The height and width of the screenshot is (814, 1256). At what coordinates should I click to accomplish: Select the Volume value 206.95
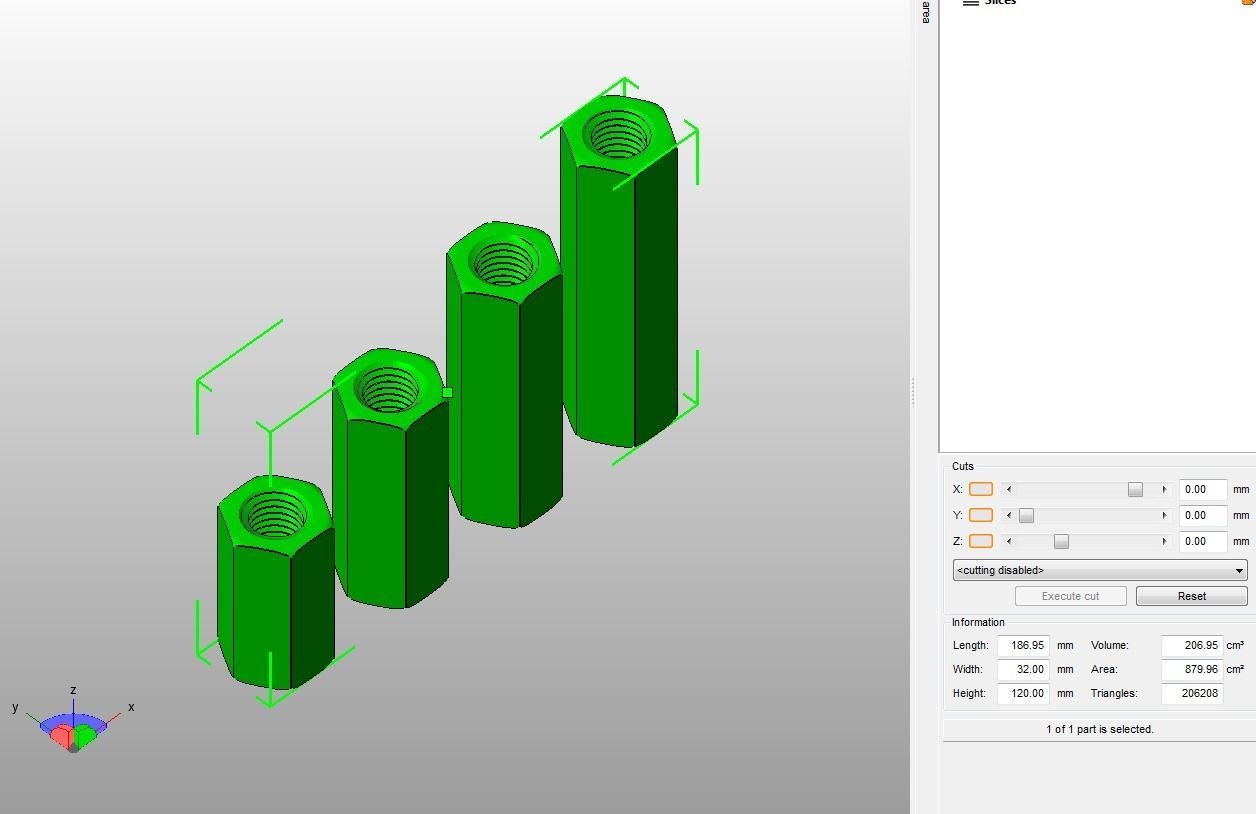tap(1192, 645)
